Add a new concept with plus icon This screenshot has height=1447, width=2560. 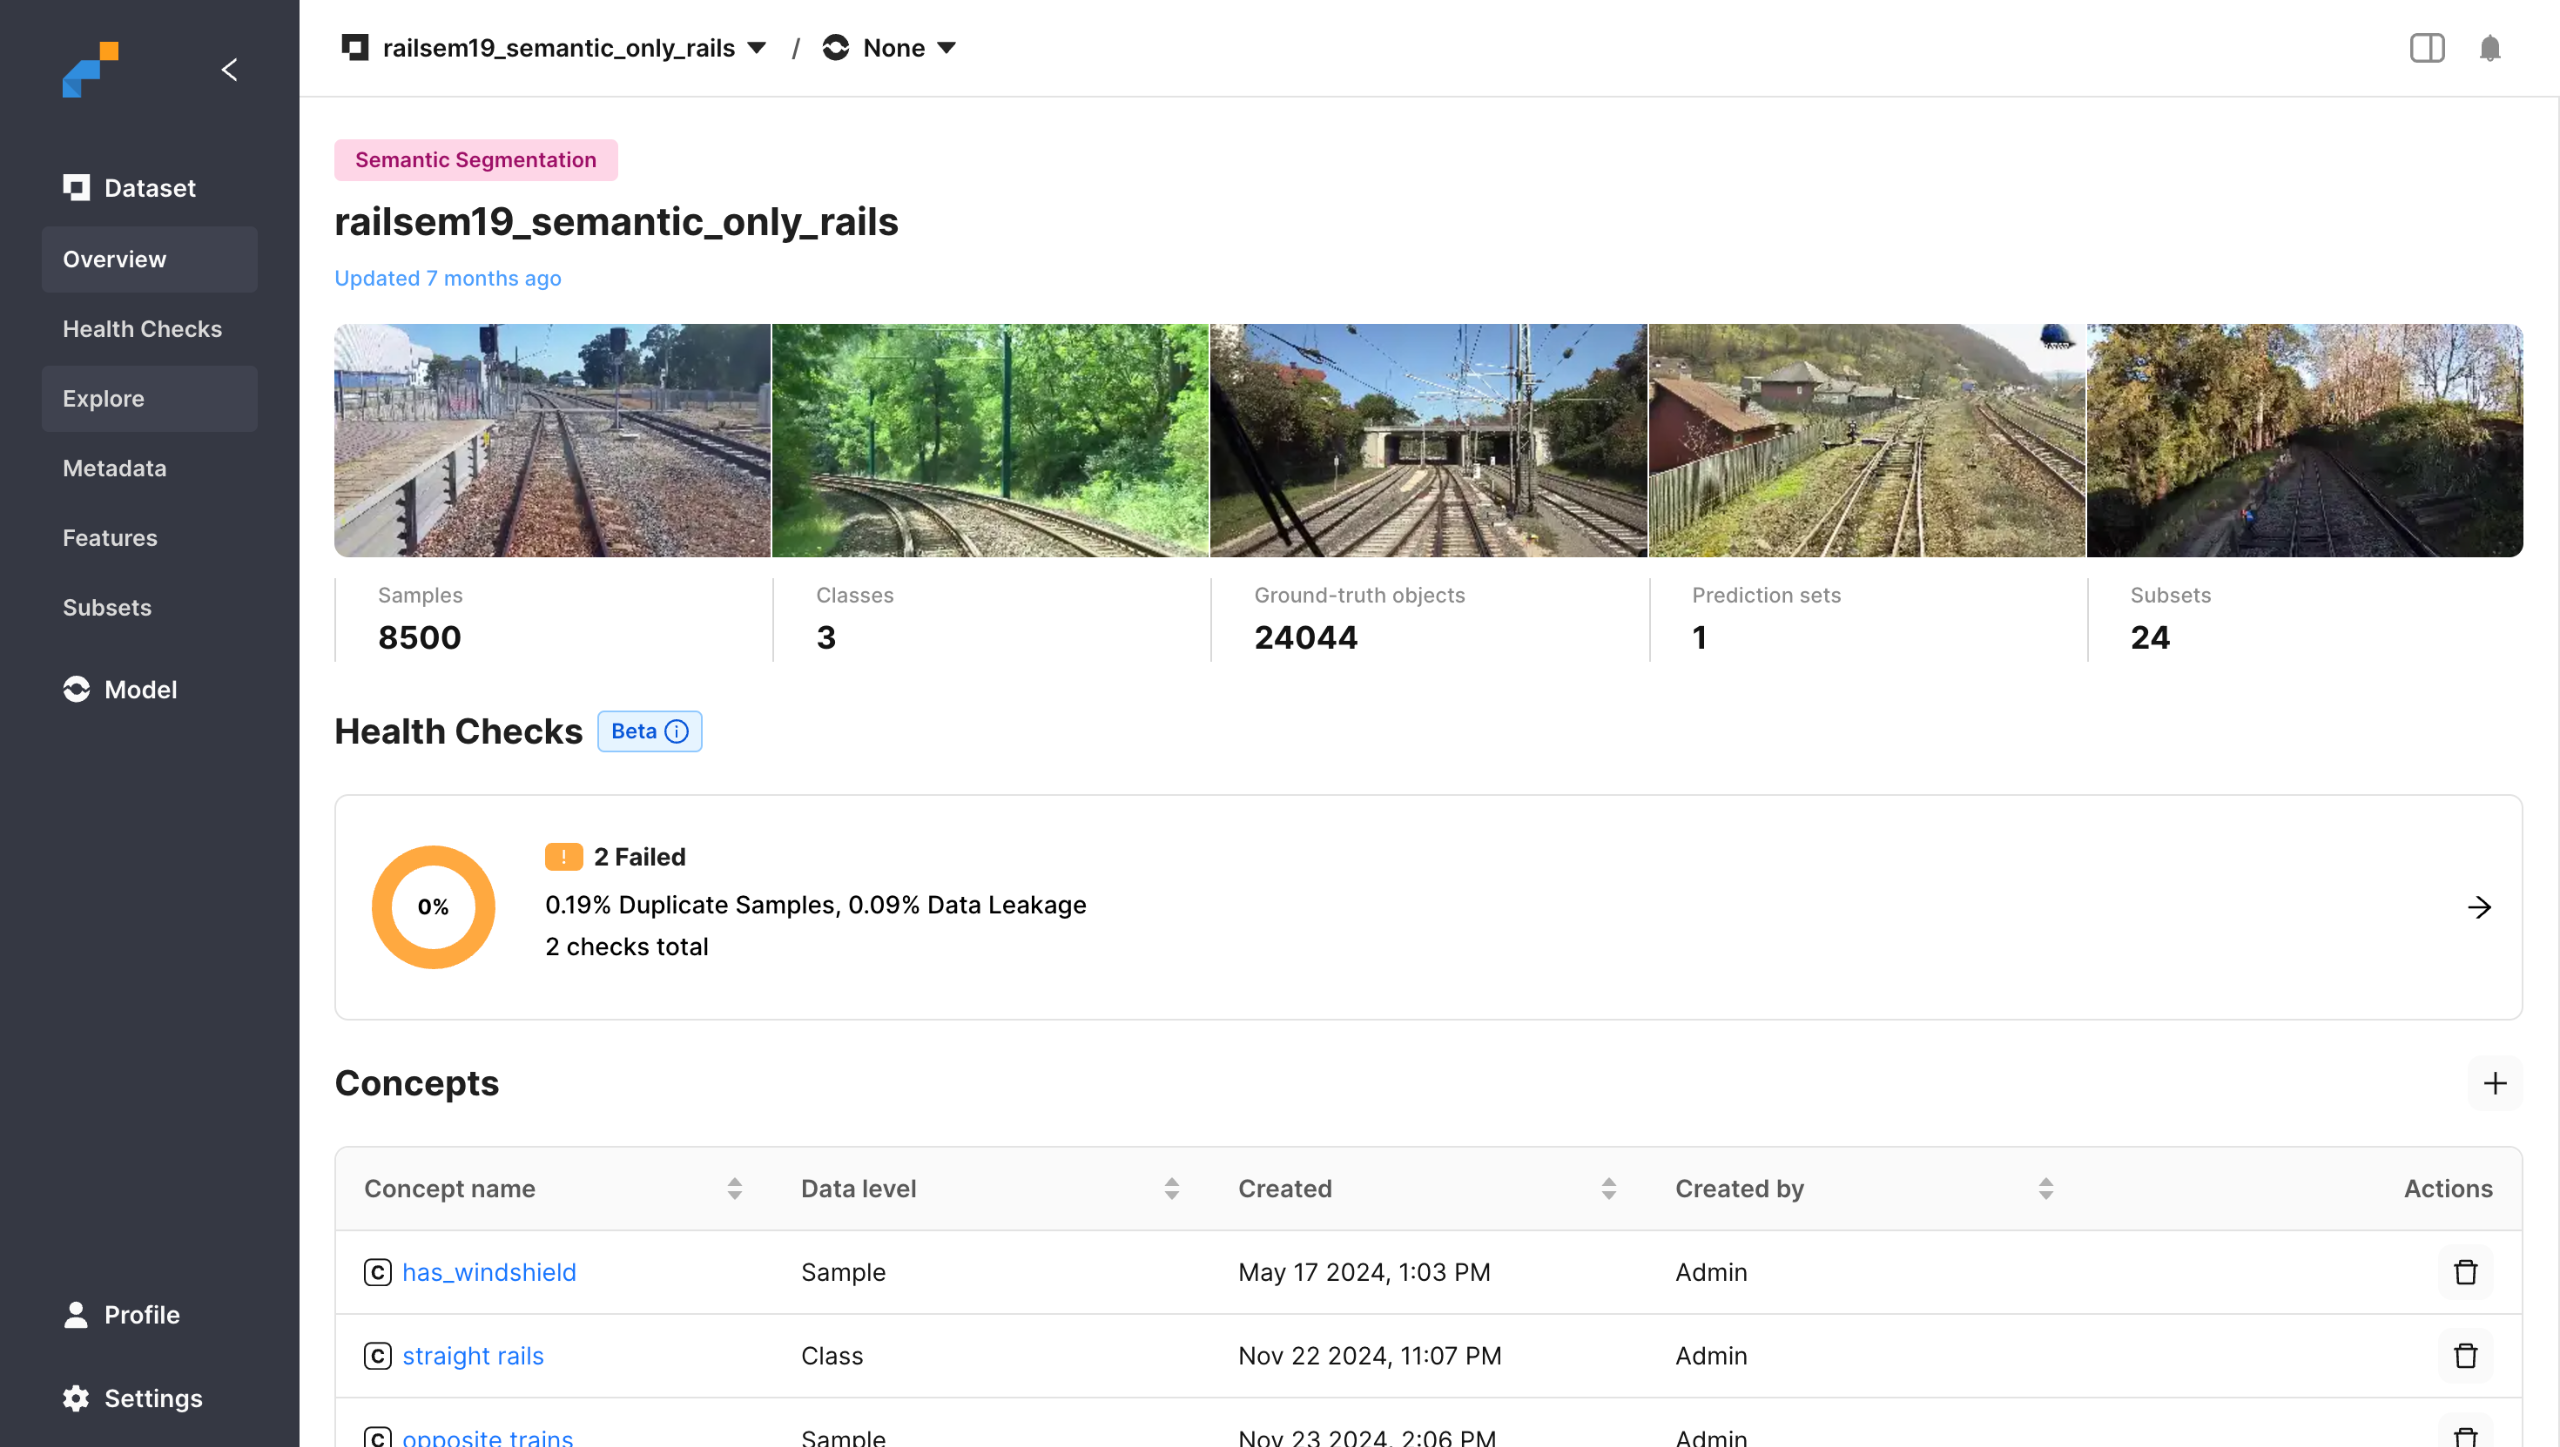click(2494, 1083)
